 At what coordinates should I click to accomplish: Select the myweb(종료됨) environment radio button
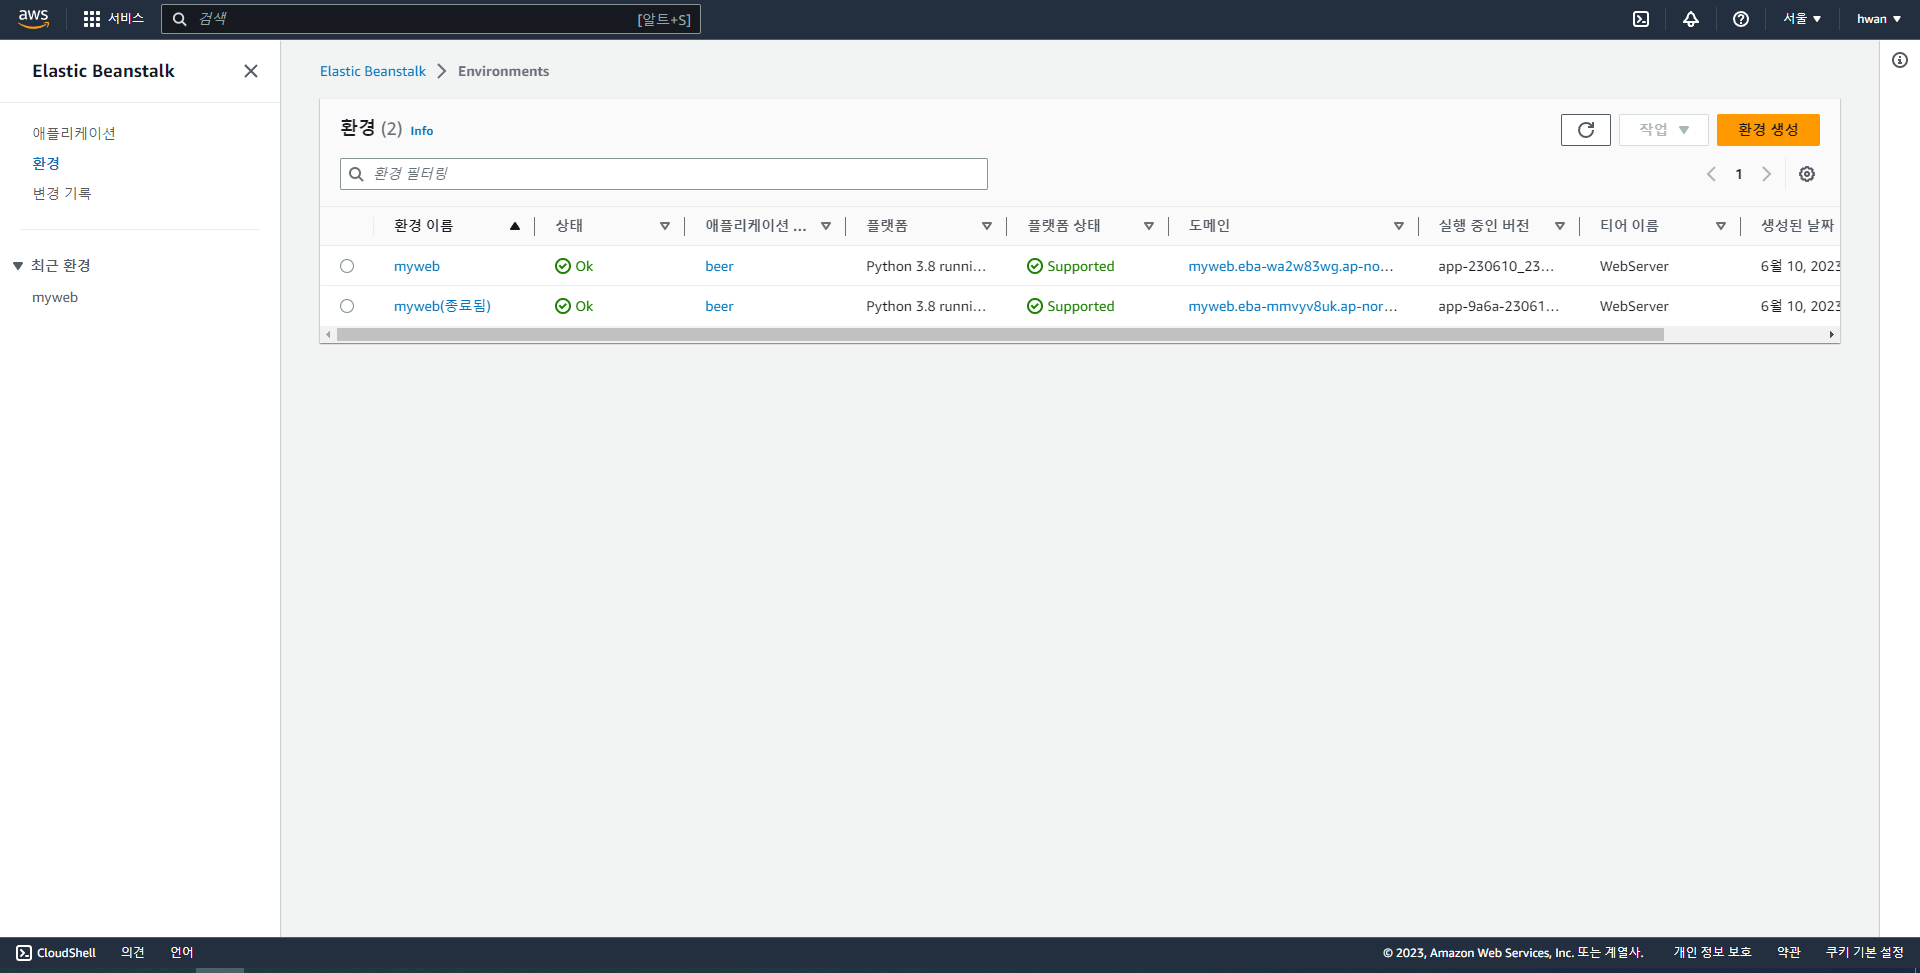click(347, 306)
